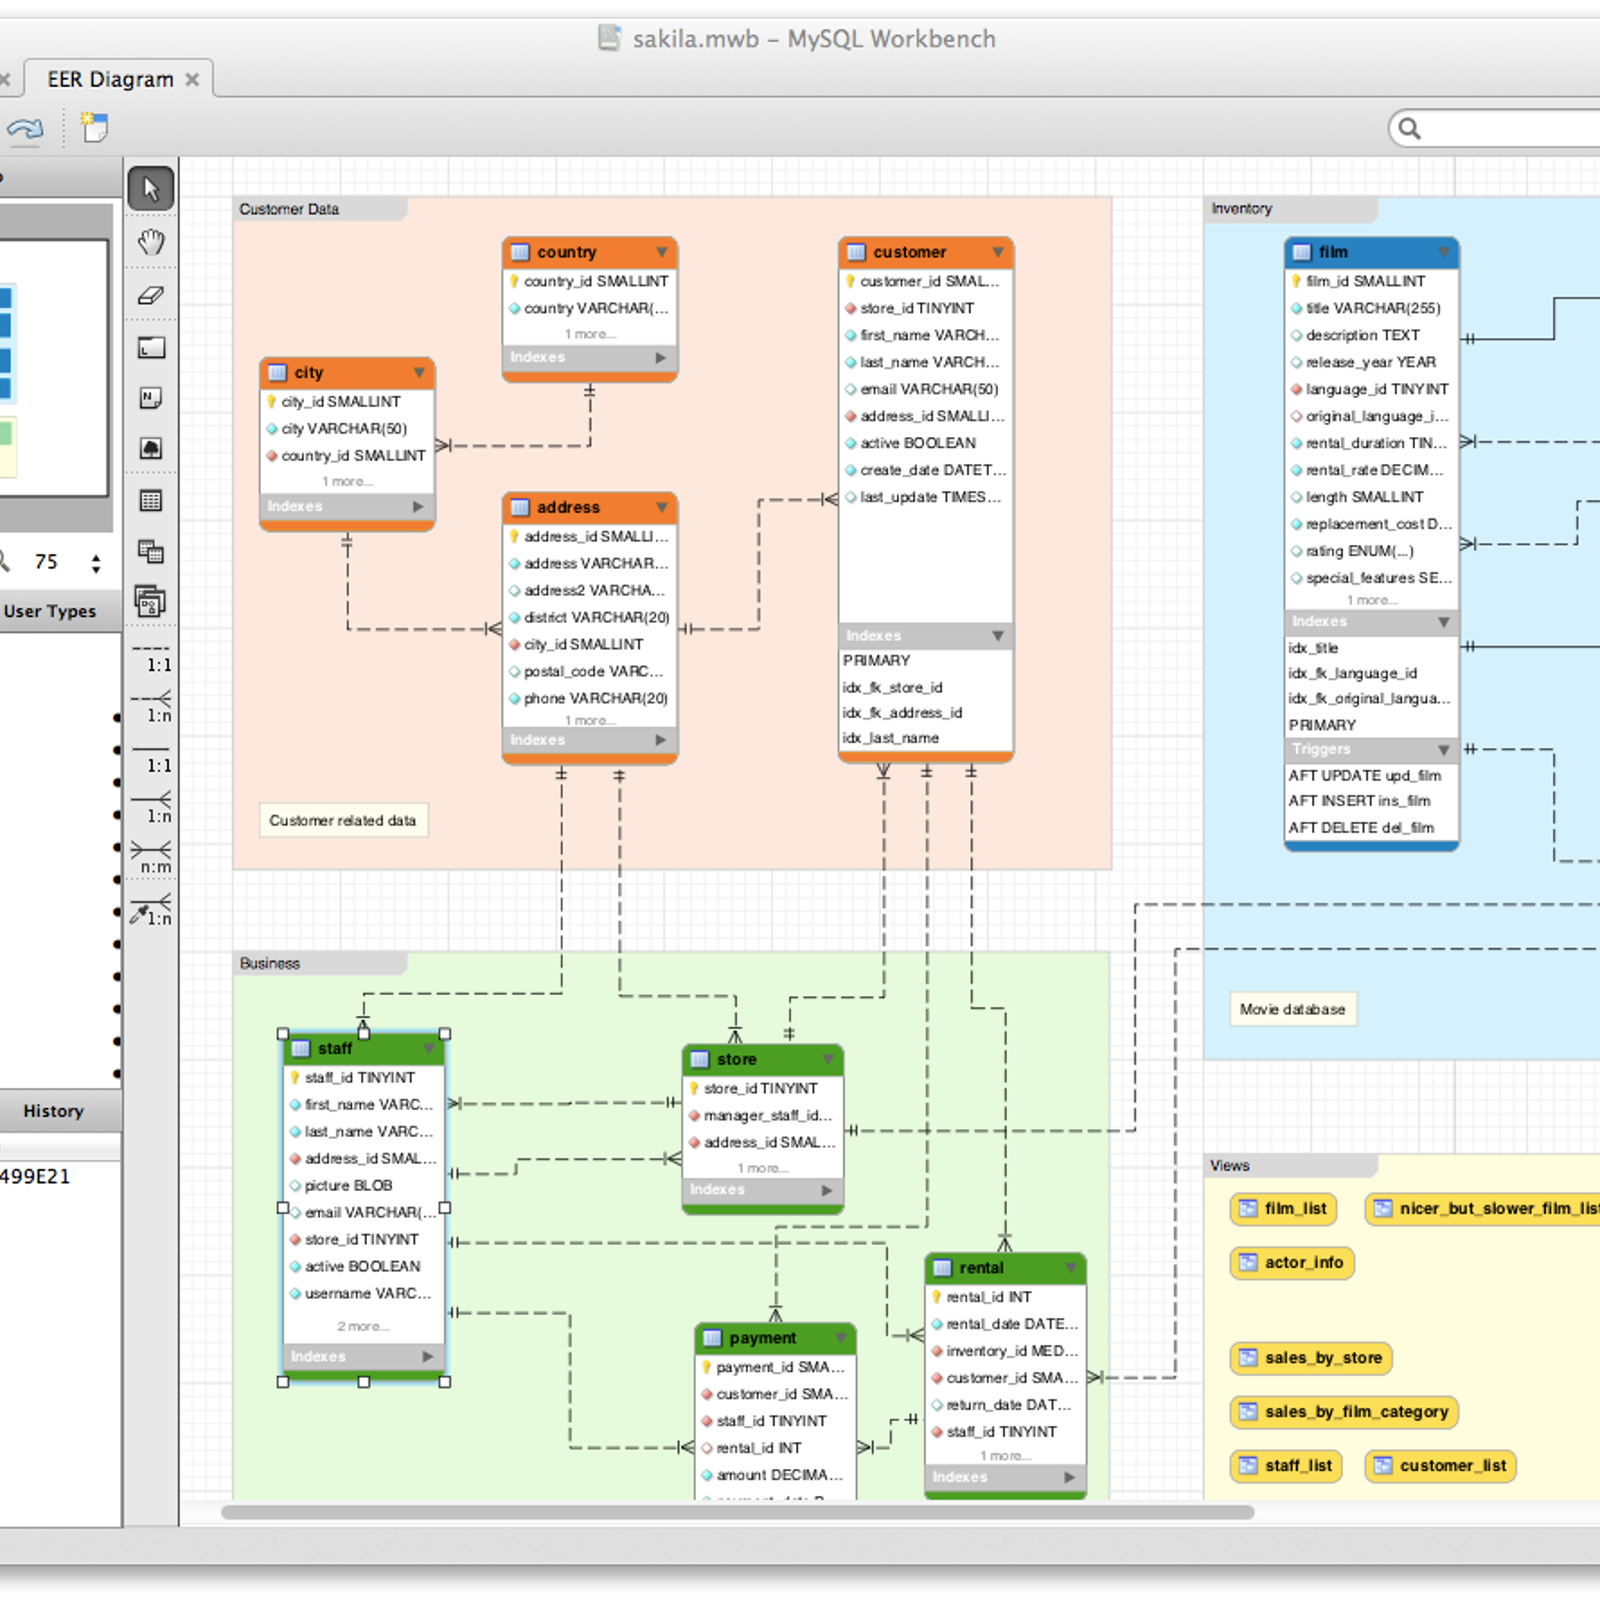
Task: Open the film_list view
Action: pyautogui.click(x=1283, y=1208)
